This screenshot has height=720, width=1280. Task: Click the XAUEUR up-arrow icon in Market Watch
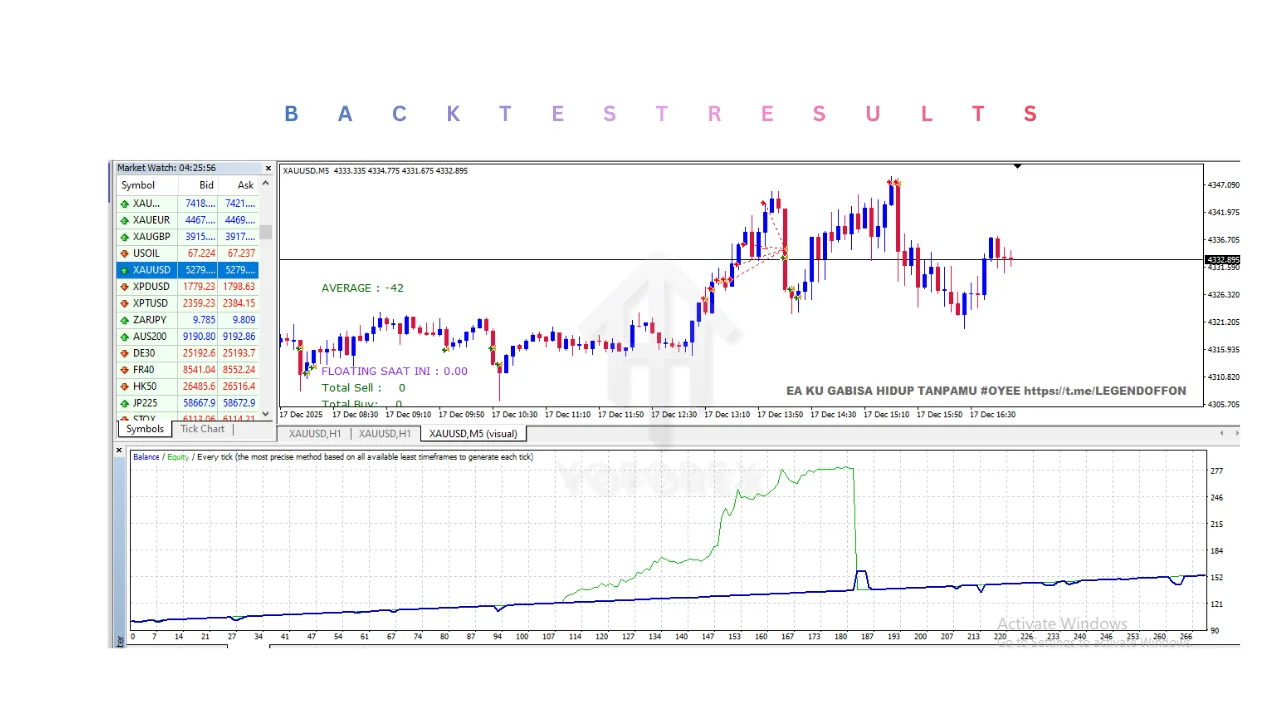pyautogui.click(x=124, y=220)
